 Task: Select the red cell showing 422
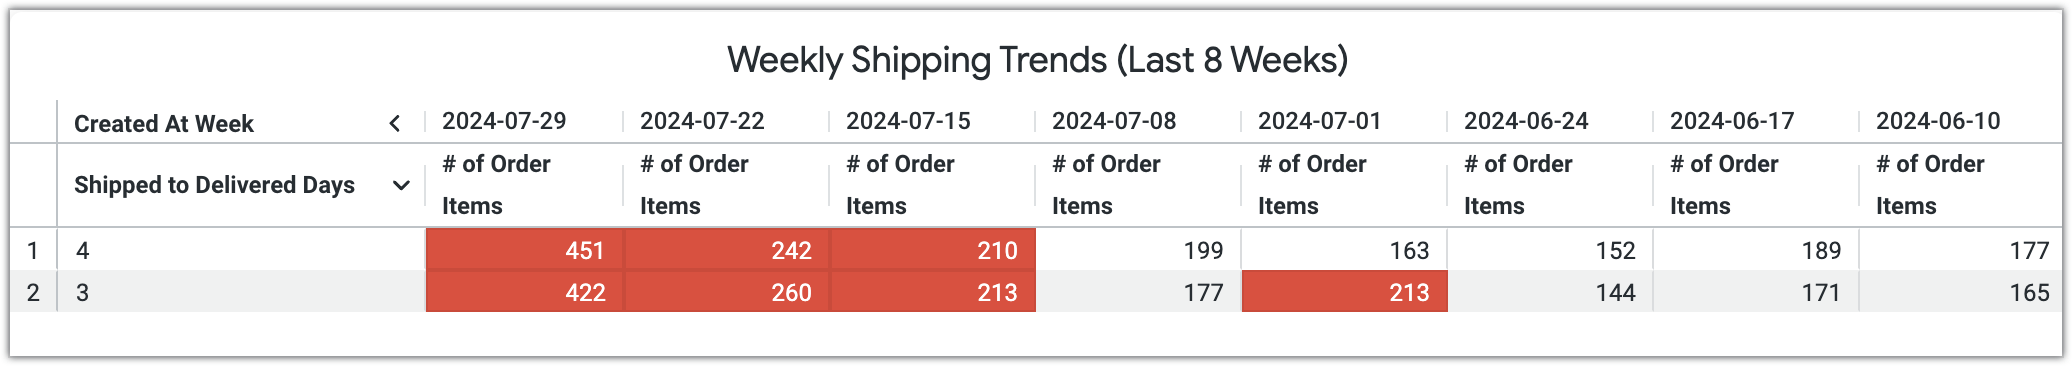(x=525, y=292)
